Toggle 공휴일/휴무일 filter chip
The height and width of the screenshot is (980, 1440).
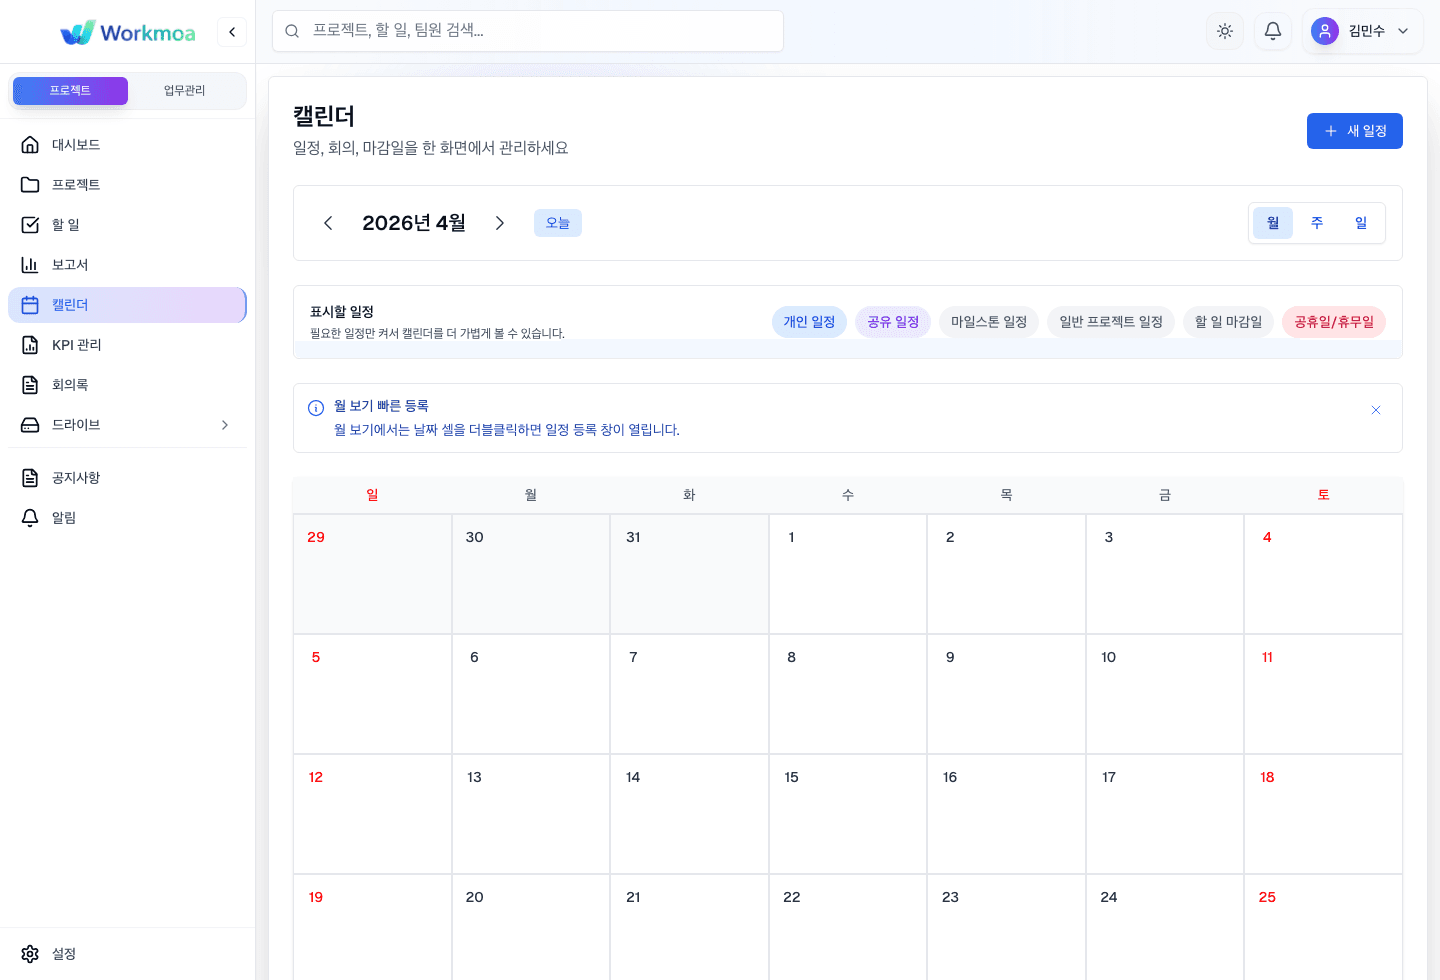[x=1334, y=322]
